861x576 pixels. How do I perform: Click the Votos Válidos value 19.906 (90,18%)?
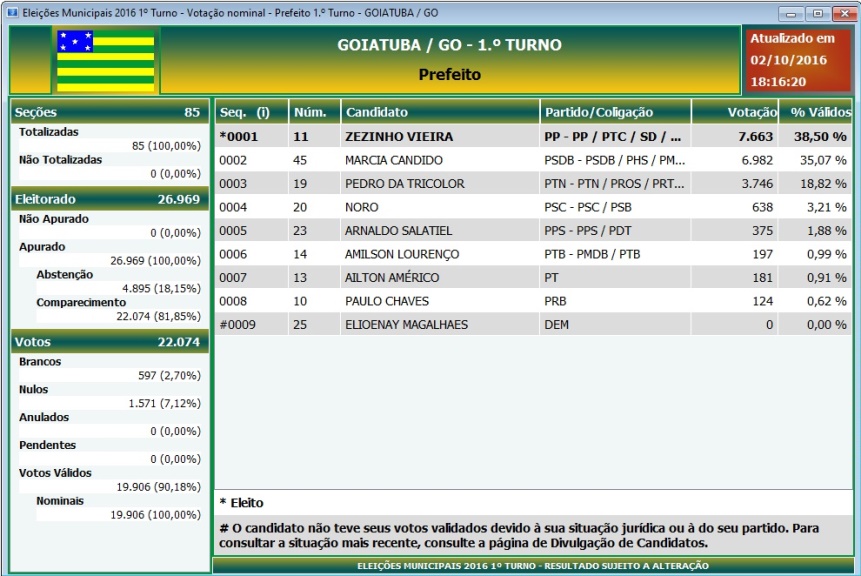click(158, 487)
